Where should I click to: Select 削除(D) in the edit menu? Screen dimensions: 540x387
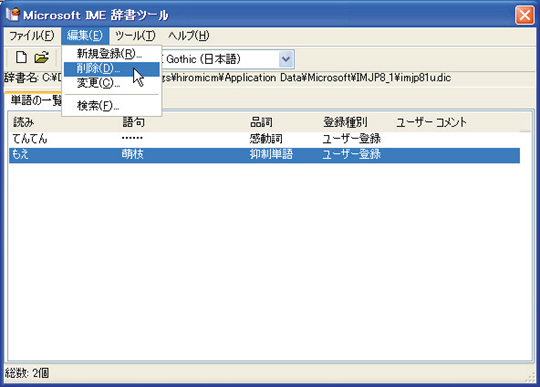tap(112, 69)
